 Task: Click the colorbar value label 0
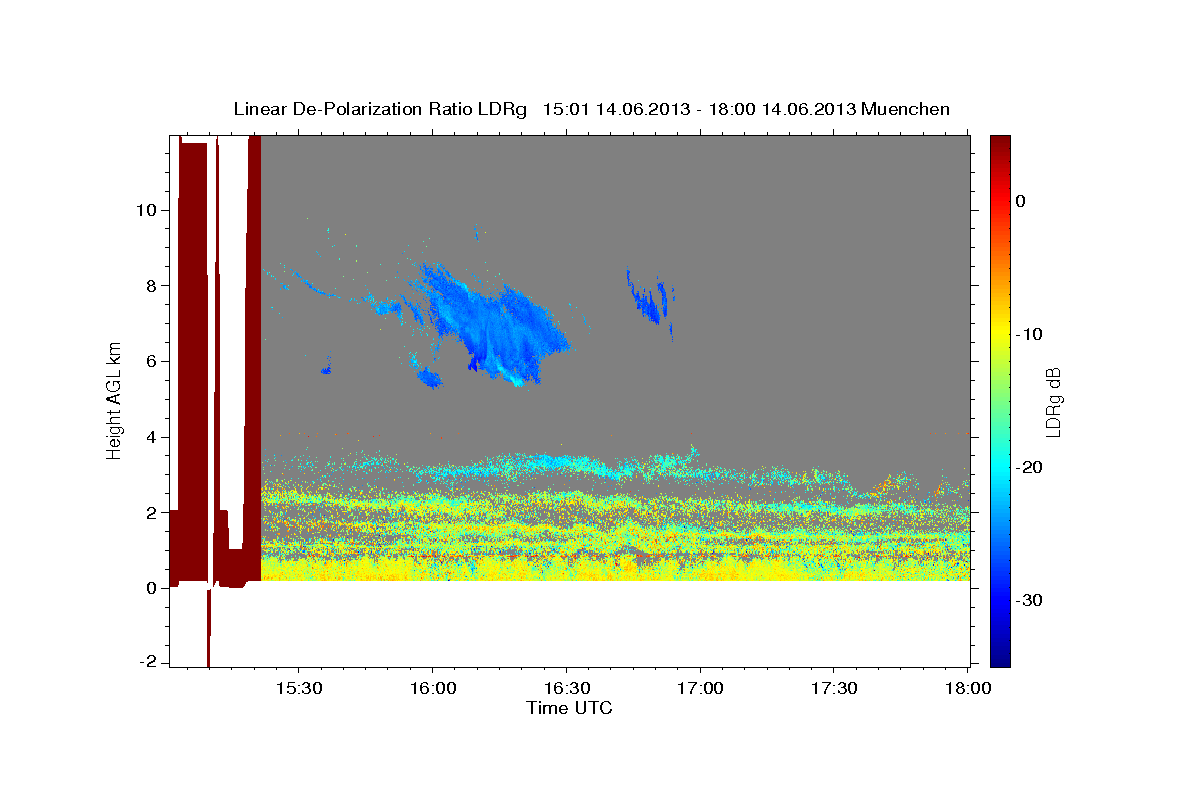[x=1021, y=201]
